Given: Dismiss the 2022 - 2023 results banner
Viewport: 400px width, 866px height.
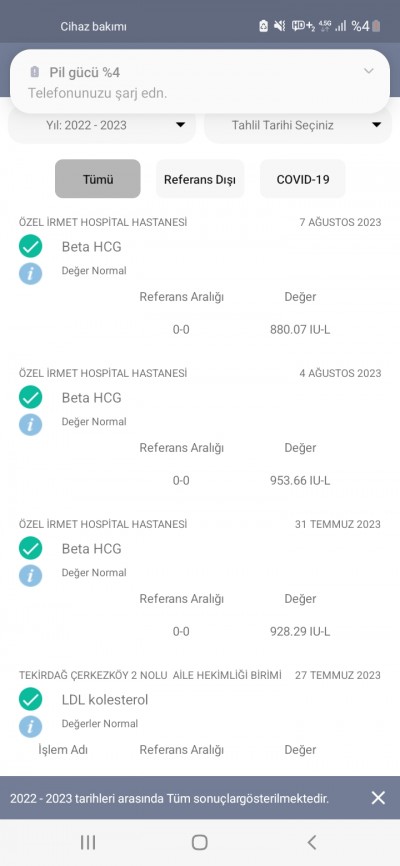Looking at the screenshot, I should point(378,798).
